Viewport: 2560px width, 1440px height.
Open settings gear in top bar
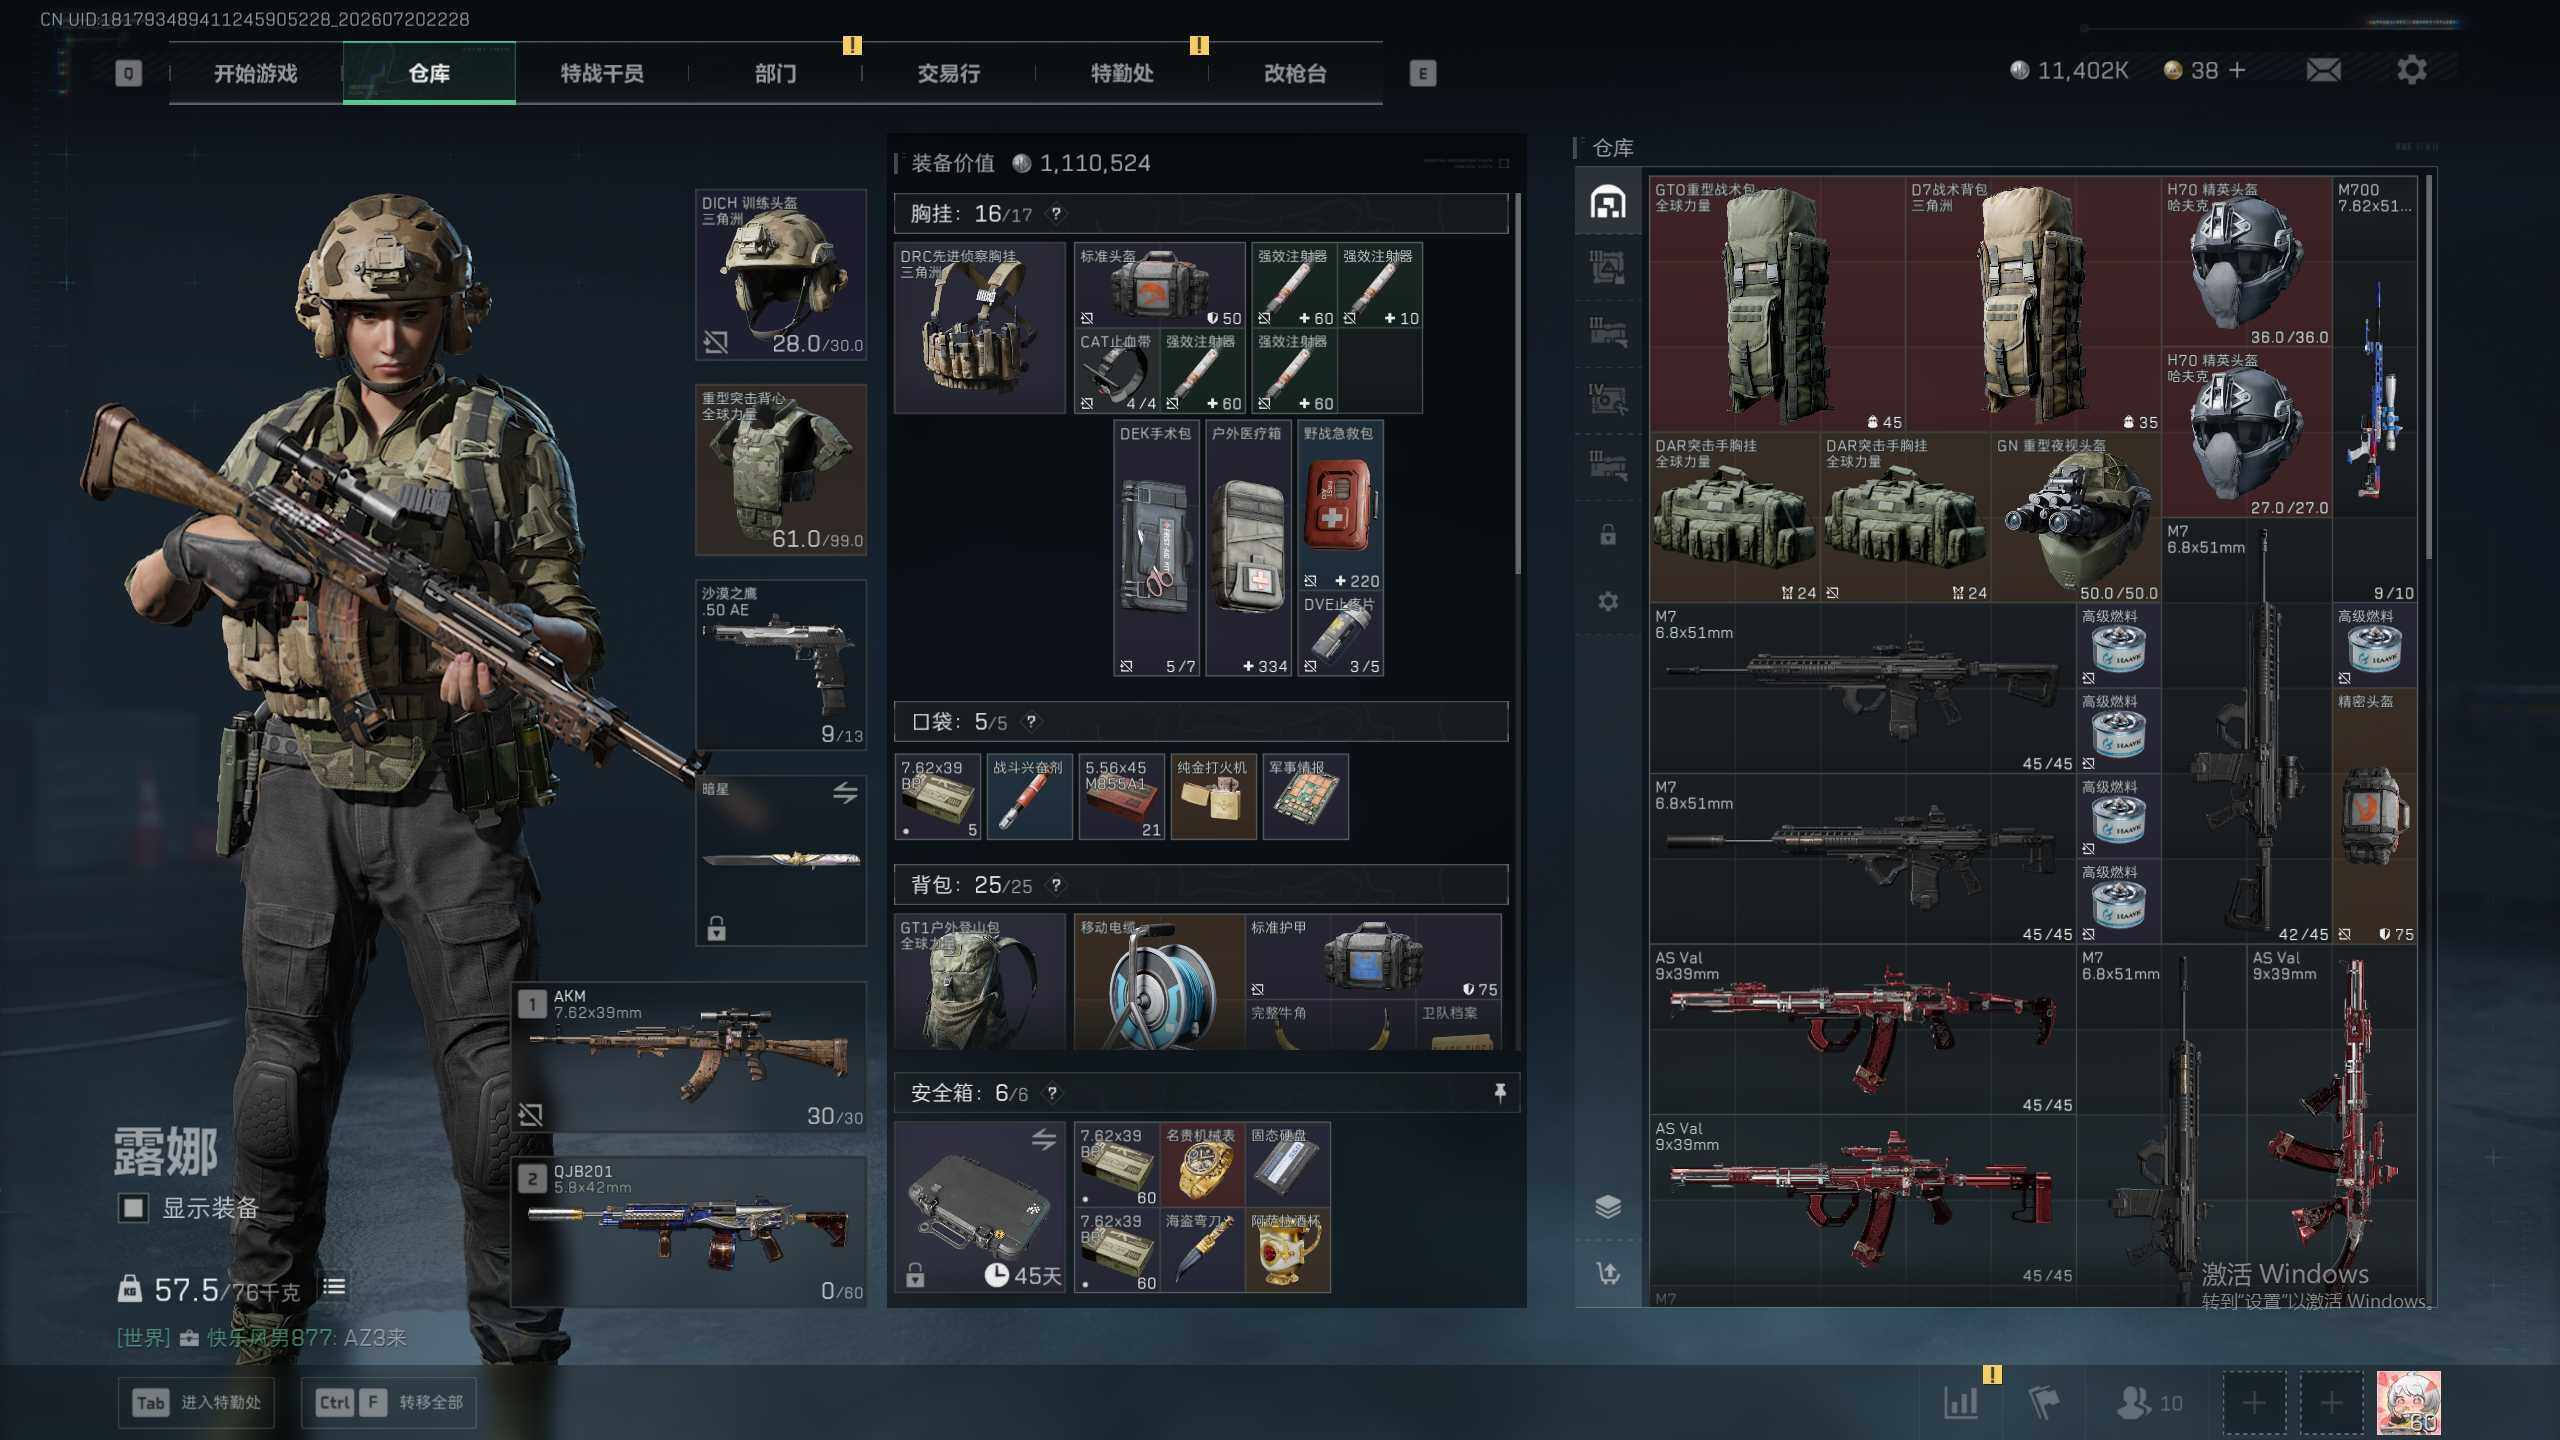tap(2411, 70)
